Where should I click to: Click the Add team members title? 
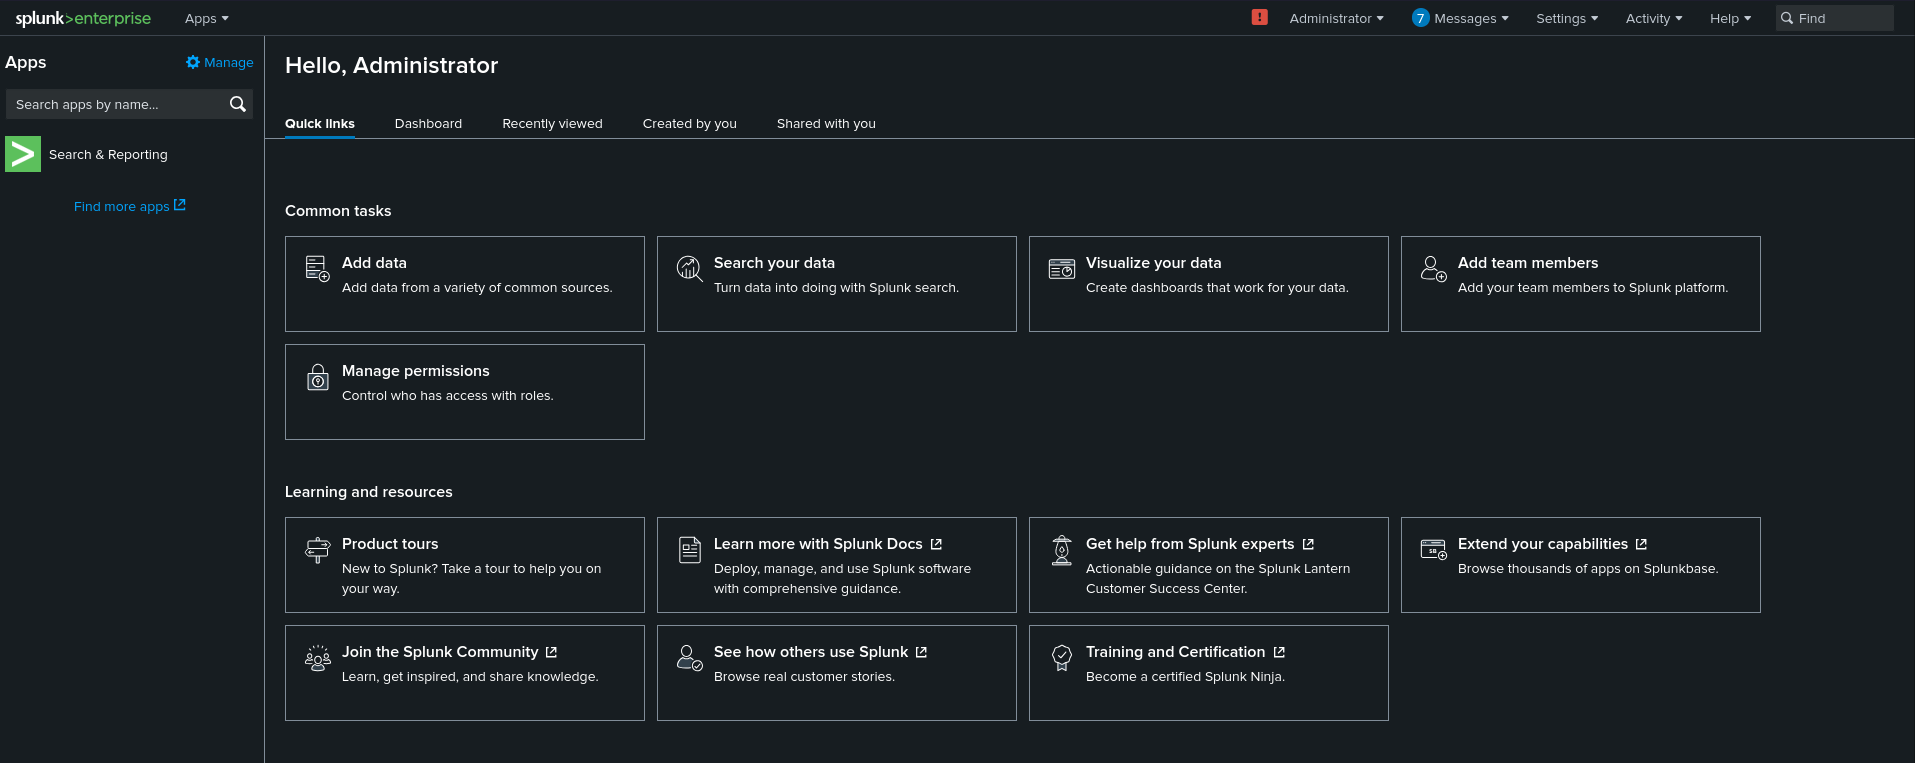[1528, 263]
